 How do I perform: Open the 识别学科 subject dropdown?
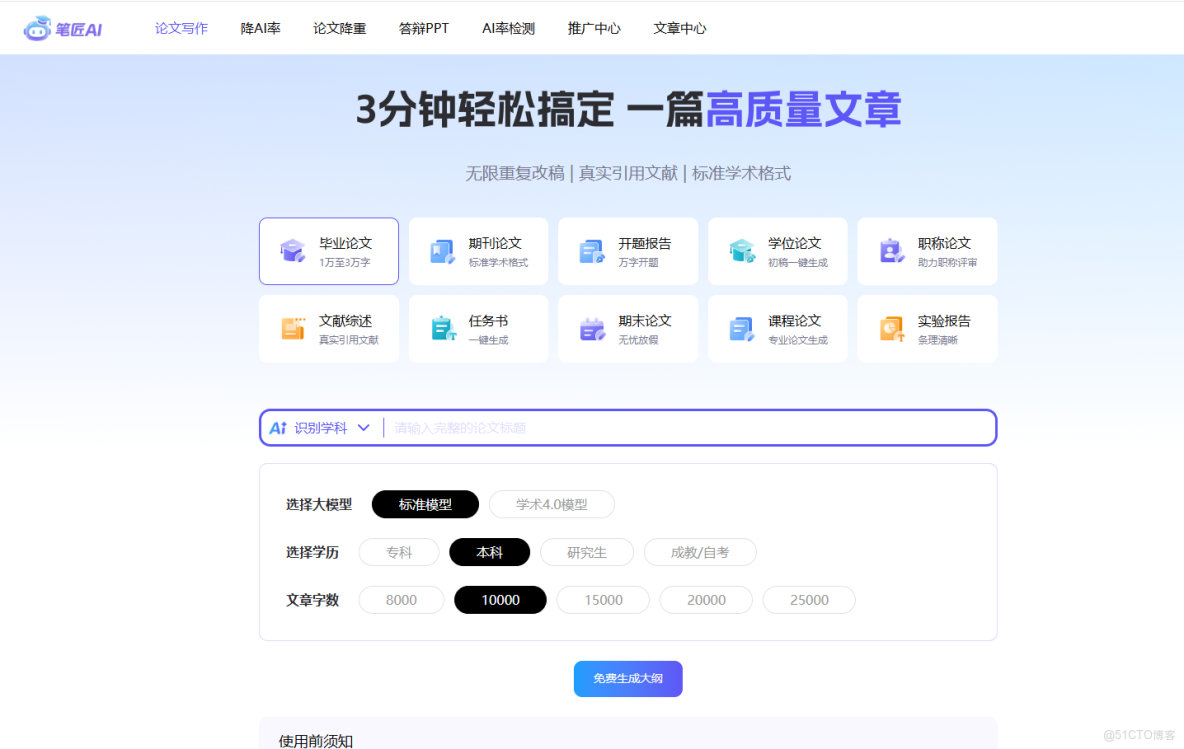tap(318, 427)
